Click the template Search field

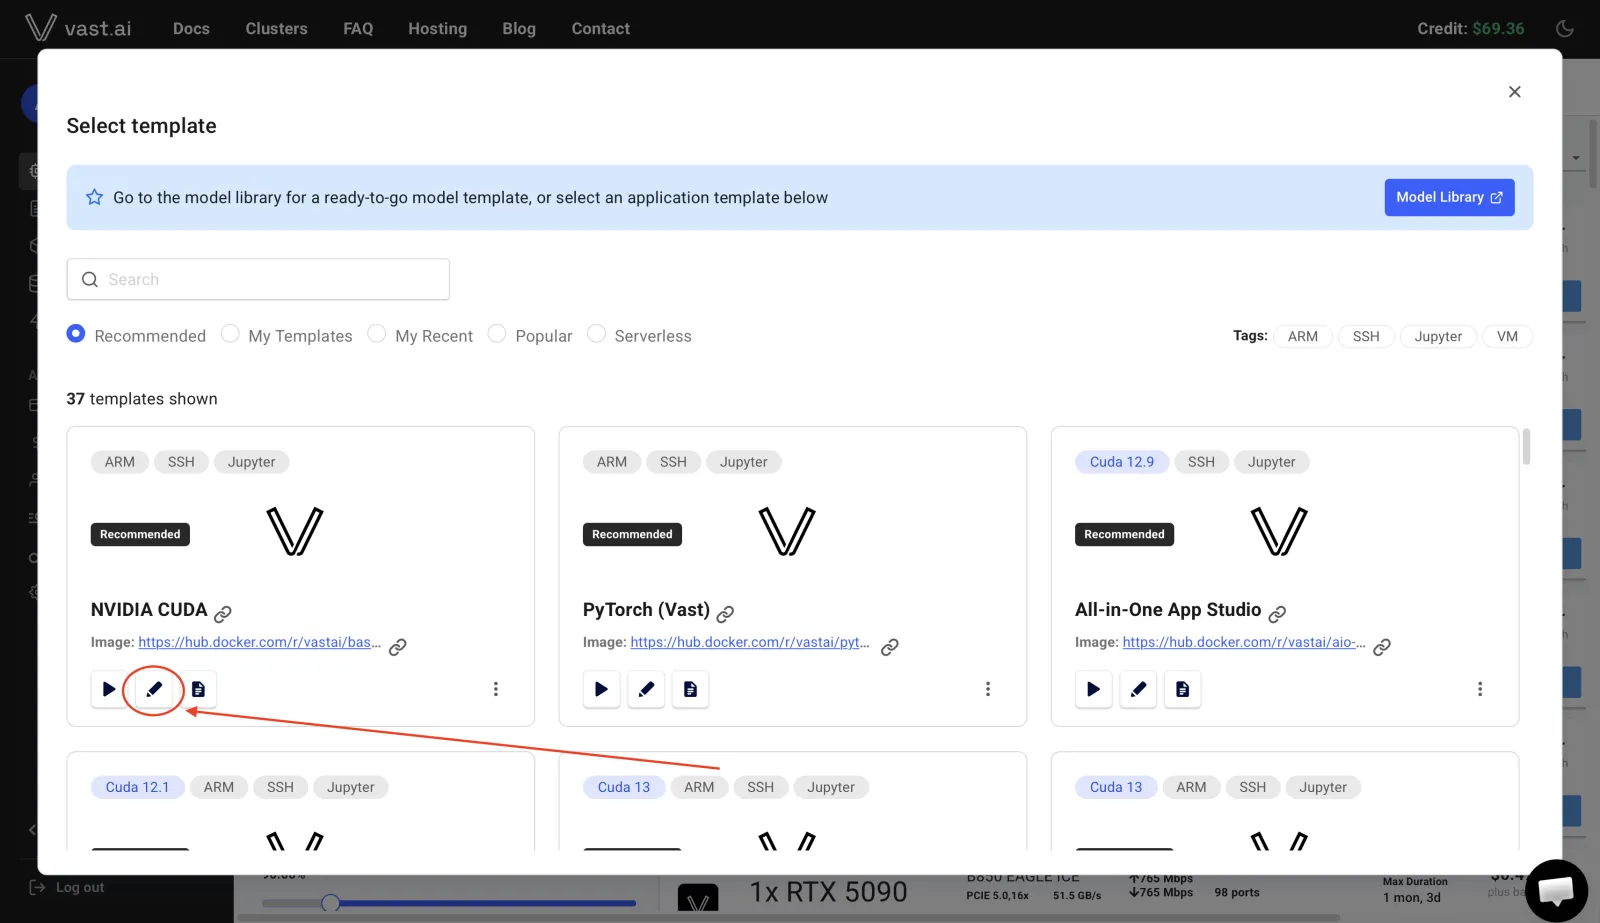(x=258, y=279)
